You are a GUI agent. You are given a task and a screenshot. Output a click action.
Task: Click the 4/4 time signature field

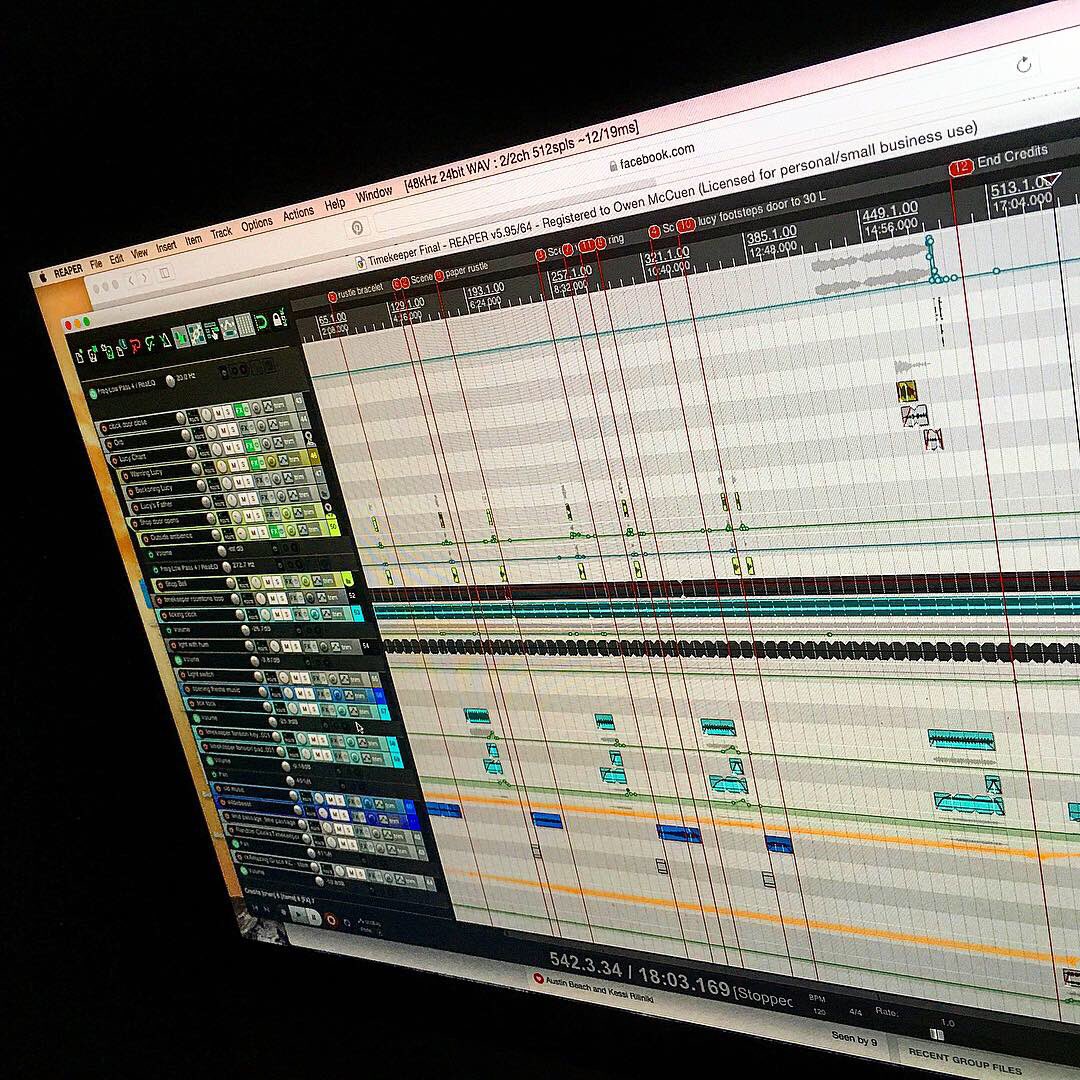[x=855, y=1012]
